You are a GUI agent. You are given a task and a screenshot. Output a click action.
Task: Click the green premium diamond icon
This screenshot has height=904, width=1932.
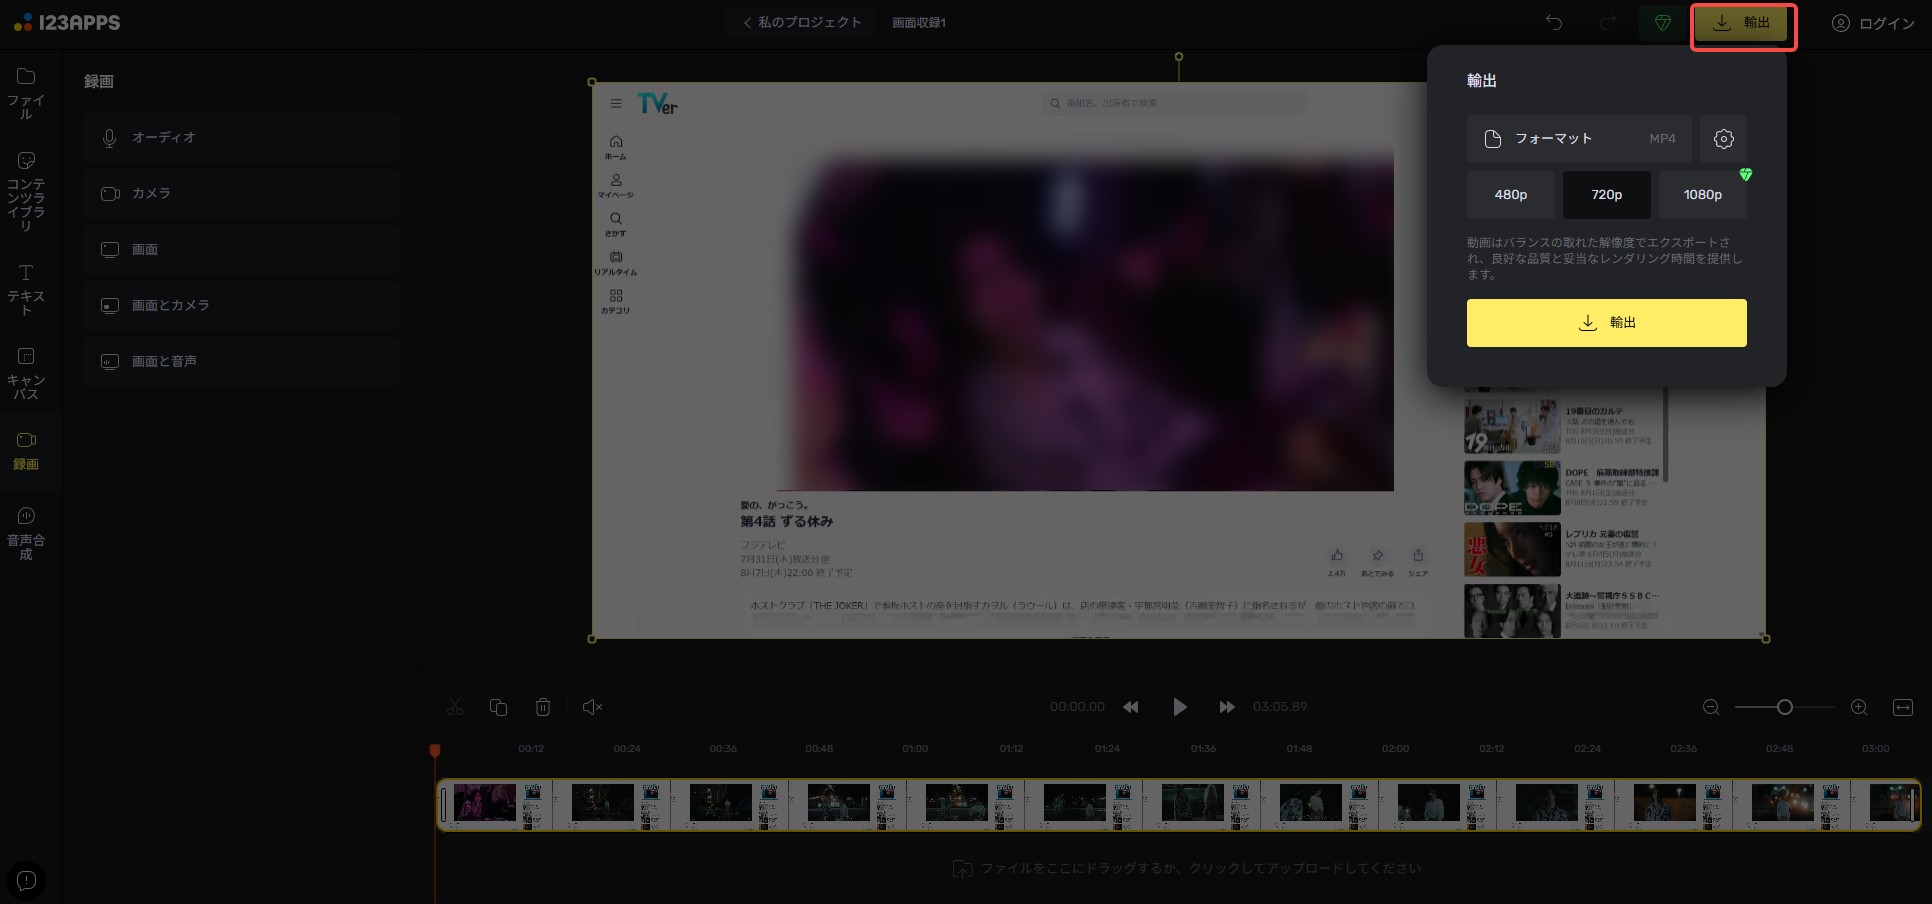point(1663,22)
